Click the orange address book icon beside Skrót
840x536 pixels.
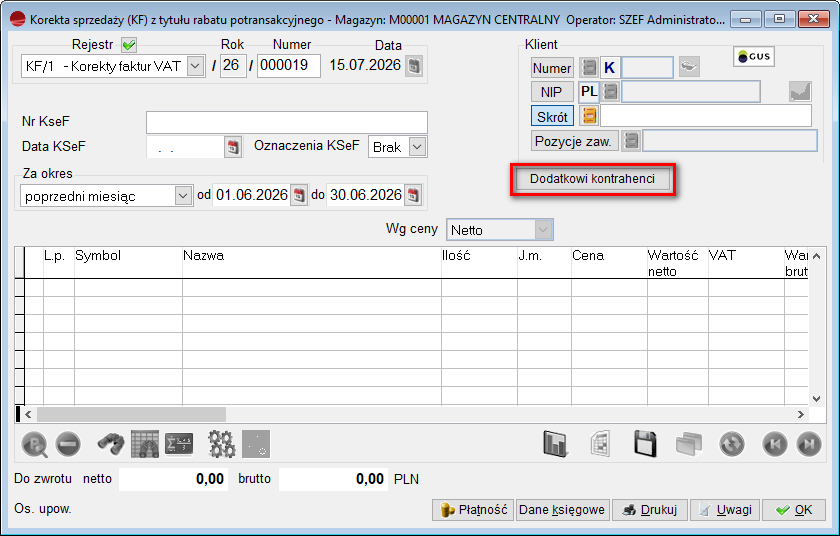click(589, 115)
